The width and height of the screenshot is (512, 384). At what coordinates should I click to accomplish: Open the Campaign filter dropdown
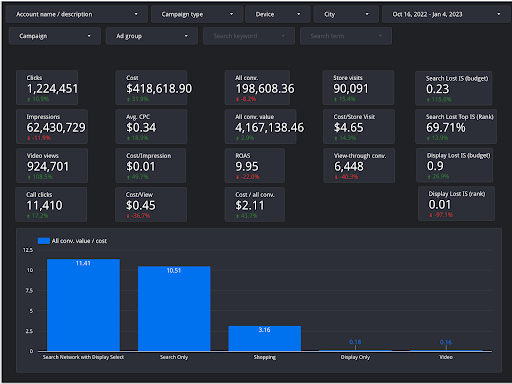[x=55, y=36]
